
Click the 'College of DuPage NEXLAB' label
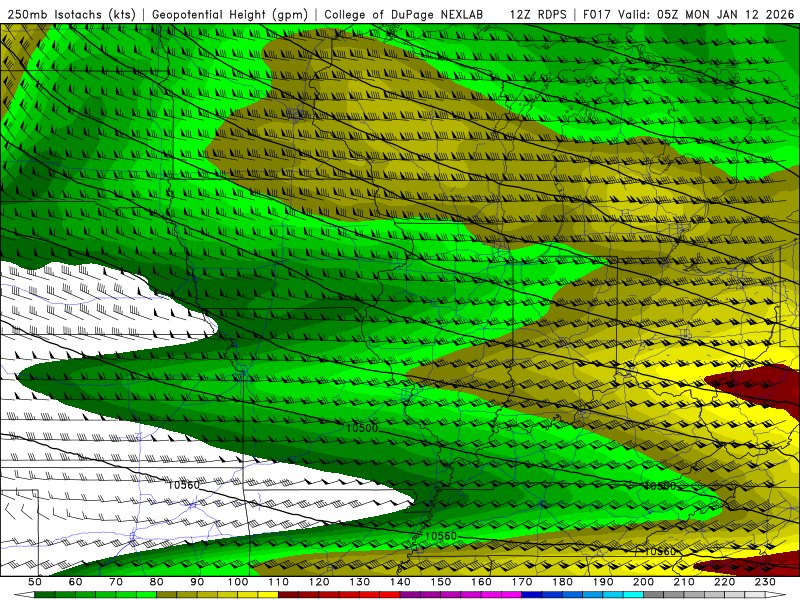click(403, 14)
